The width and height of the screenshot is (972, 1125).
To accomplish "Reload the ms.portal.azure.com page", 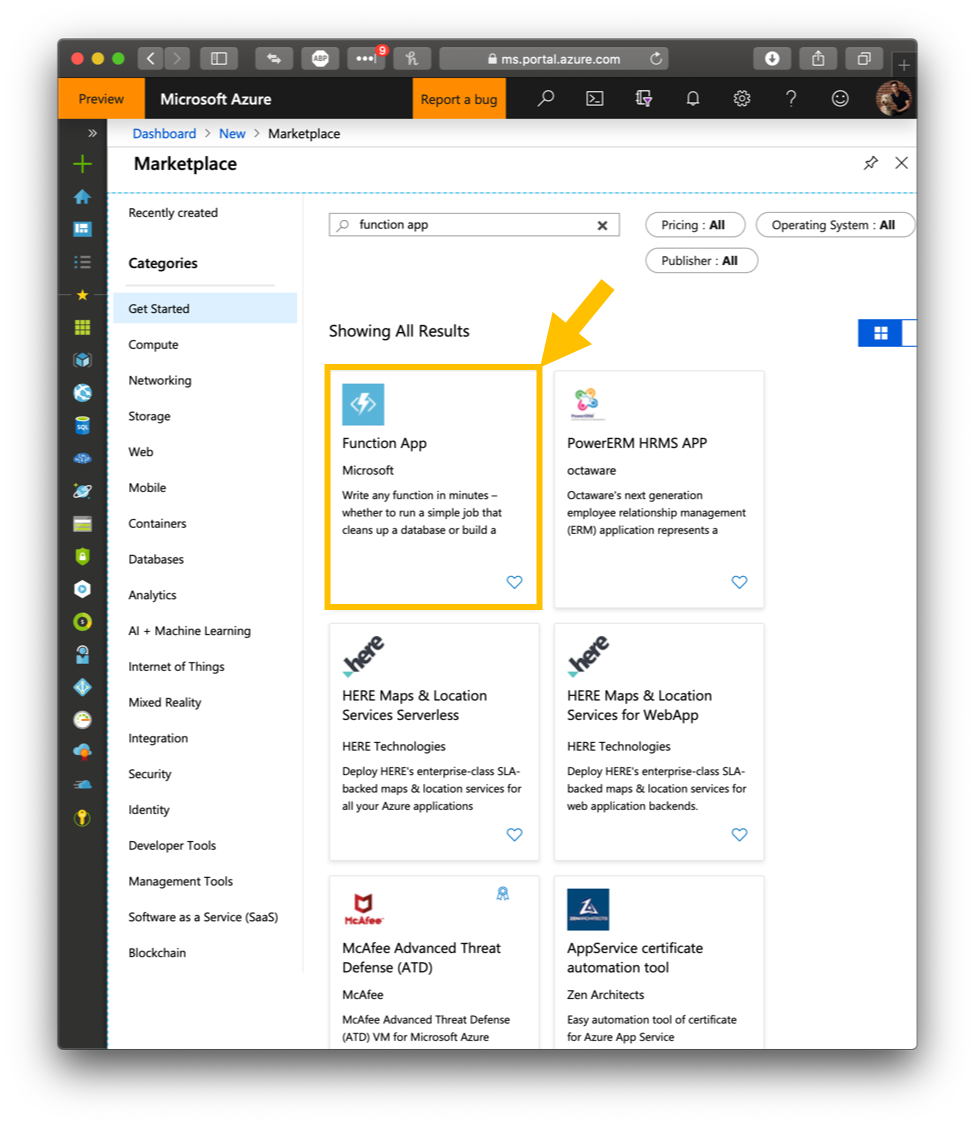I will [656, 59].
